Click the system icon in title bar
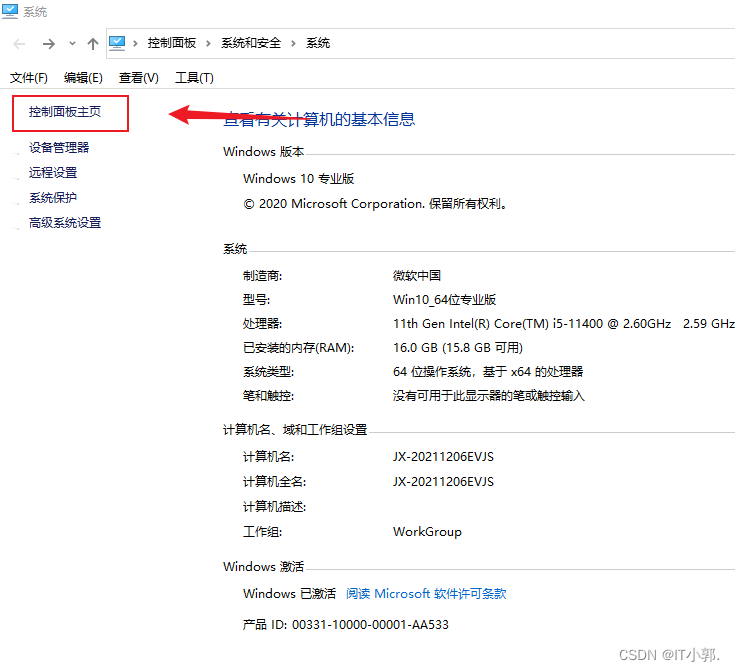735x671 pixels. click(10, 11)
